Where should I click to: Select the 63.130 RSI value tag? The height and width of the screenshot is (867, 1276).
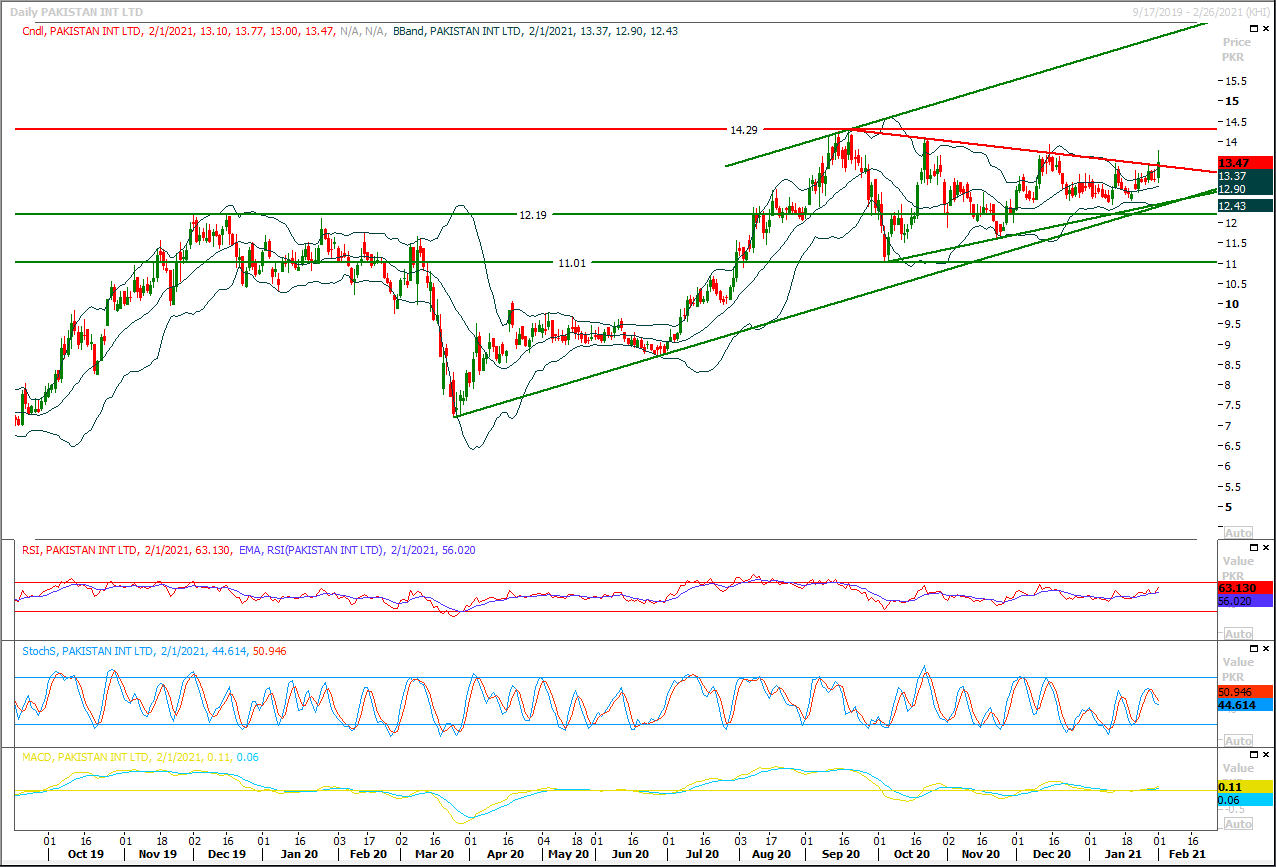coord(1245,588)
